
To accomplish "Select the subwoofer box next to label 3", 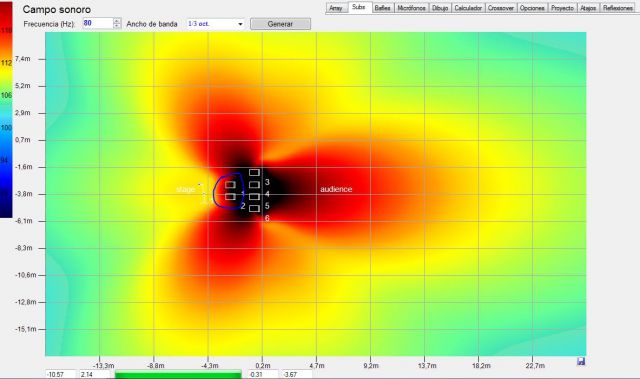I will 254,185.
